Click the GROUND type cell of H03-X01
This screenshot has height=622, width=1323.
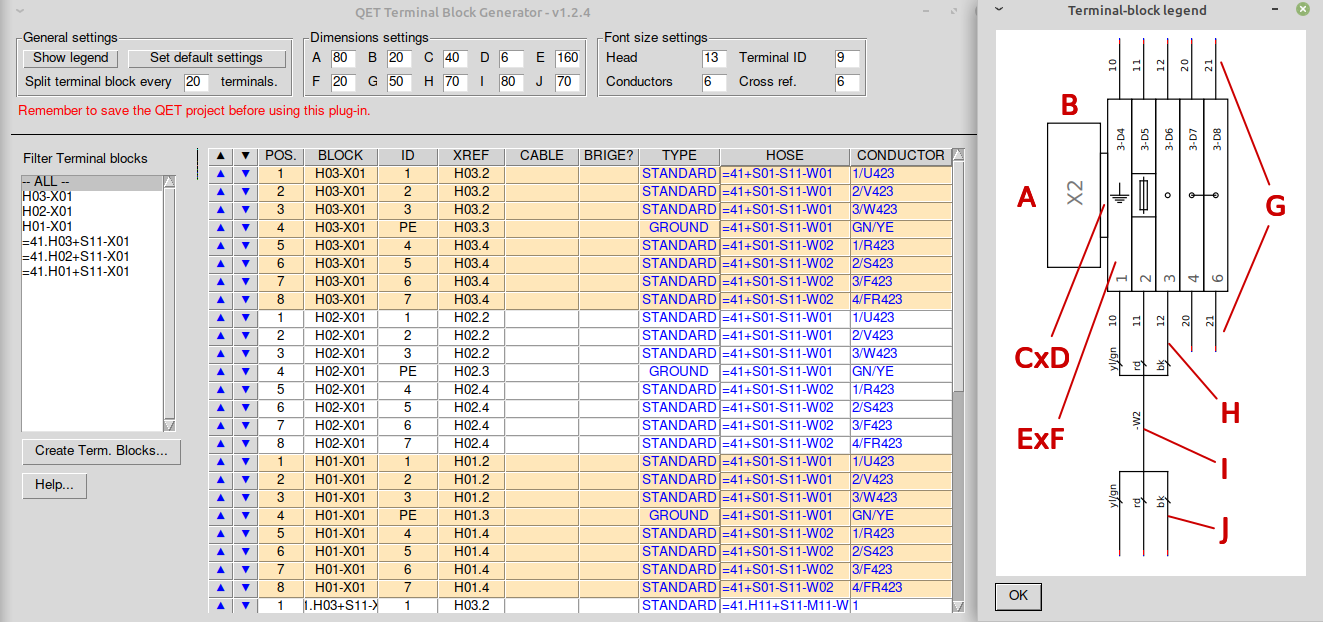point(678,228)
